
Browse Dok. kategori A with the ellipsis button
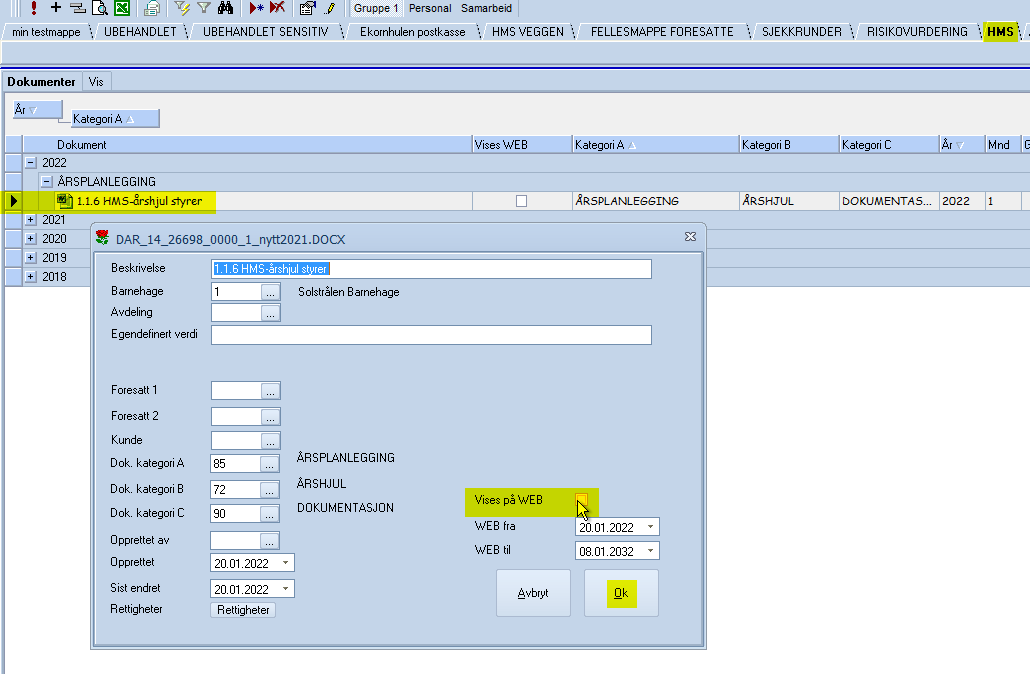tap(269, 464)
